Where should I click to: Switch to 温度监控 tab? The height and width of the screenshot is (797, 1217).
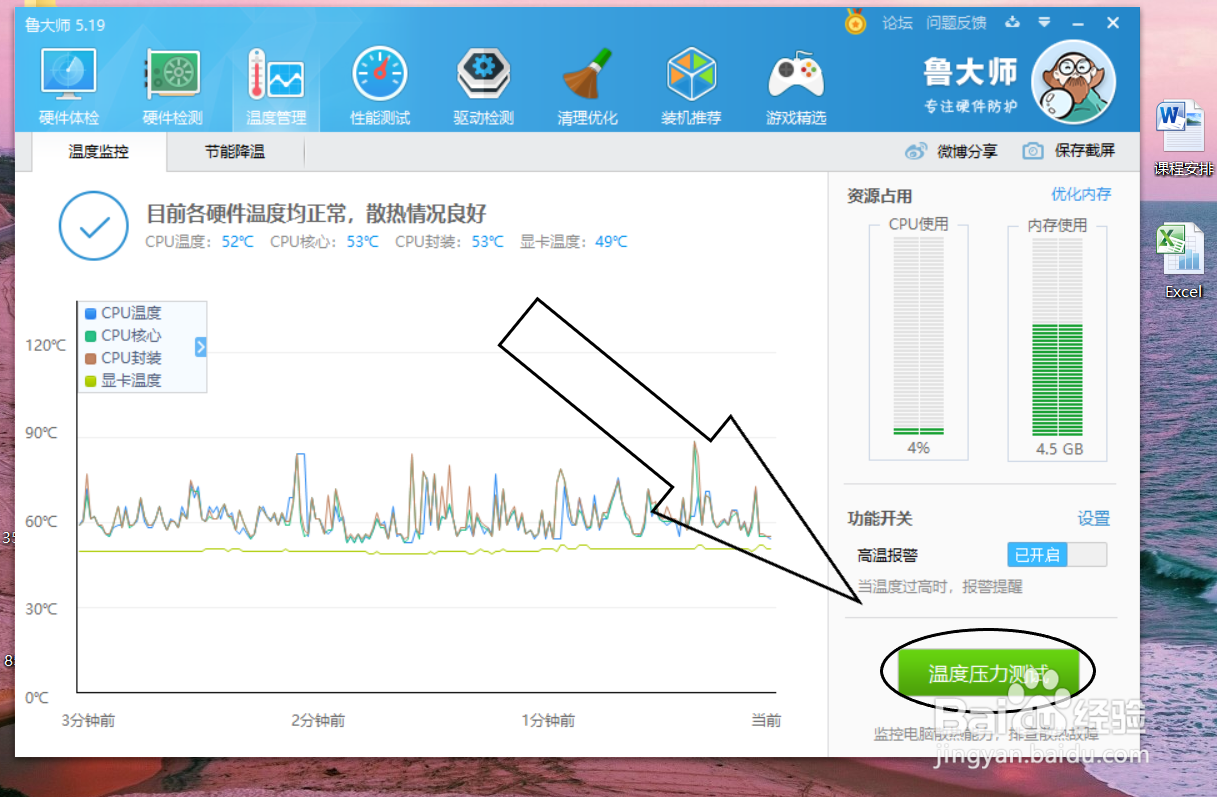[98, 151]
